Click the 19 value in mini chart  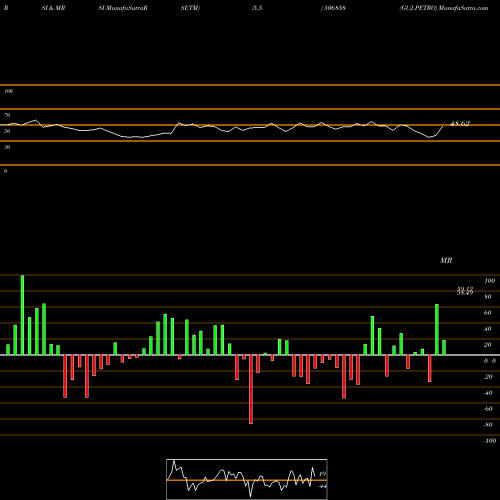point(323,474)
